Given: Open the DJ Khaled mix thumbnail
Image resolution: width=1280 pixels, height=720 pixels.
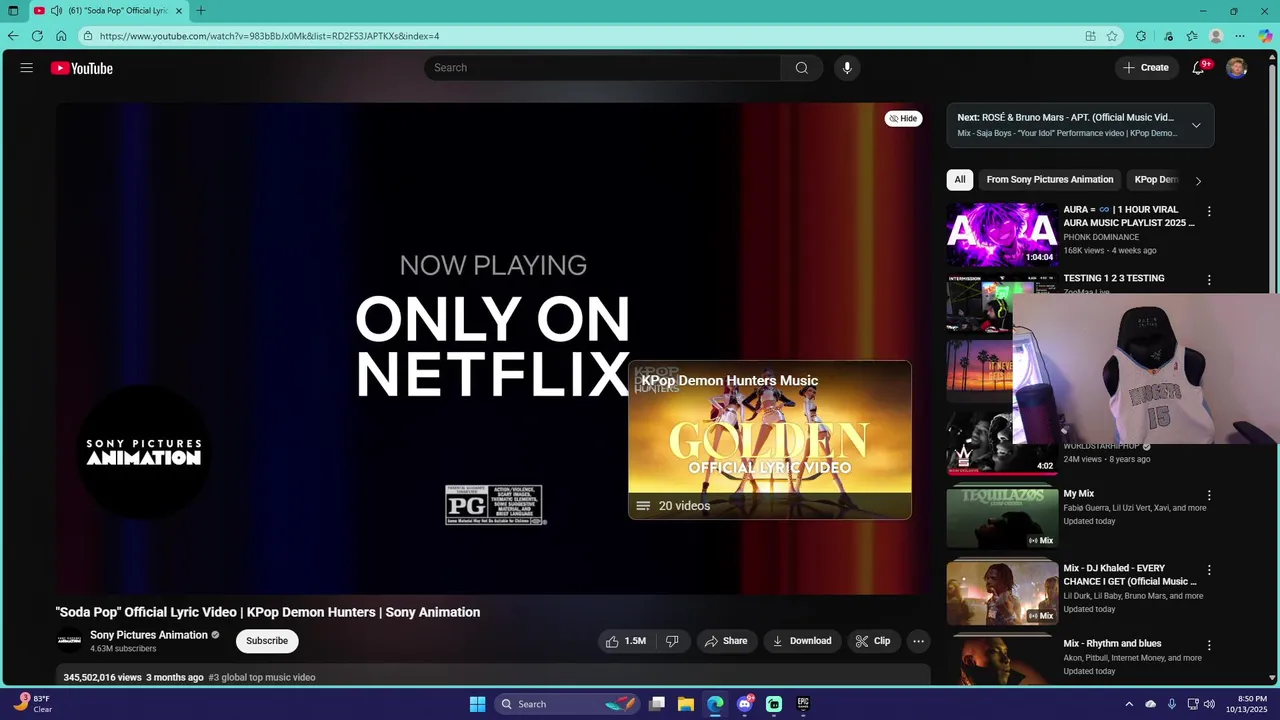Looking at the screenshot, I should (x=1002, y=592).
